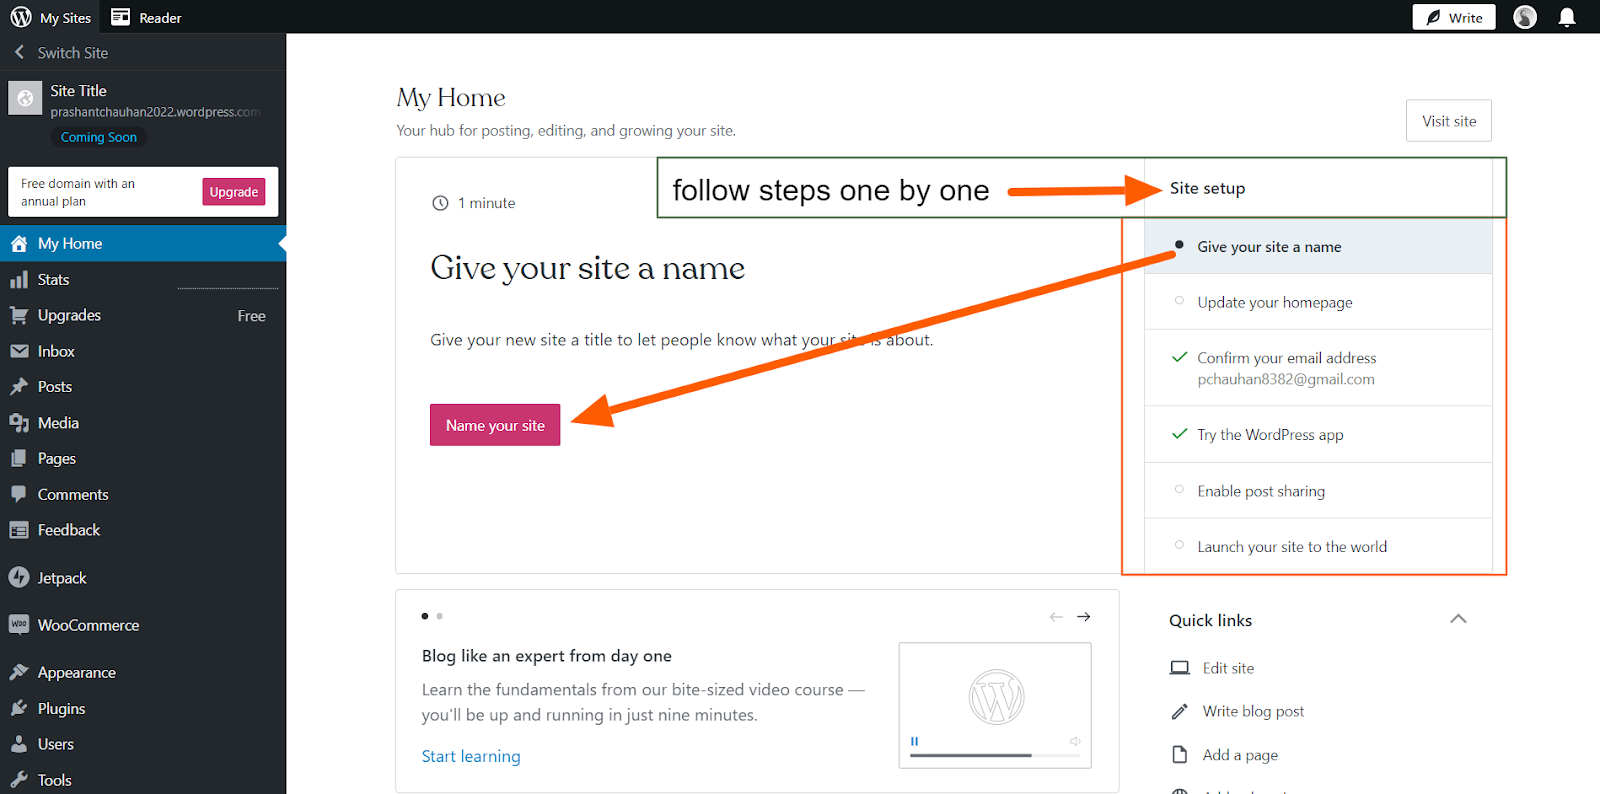The width and height of the screenshot is (1600, 794).
Task: Open the Reader icon in top bar
Action: [x=120, y=17]
